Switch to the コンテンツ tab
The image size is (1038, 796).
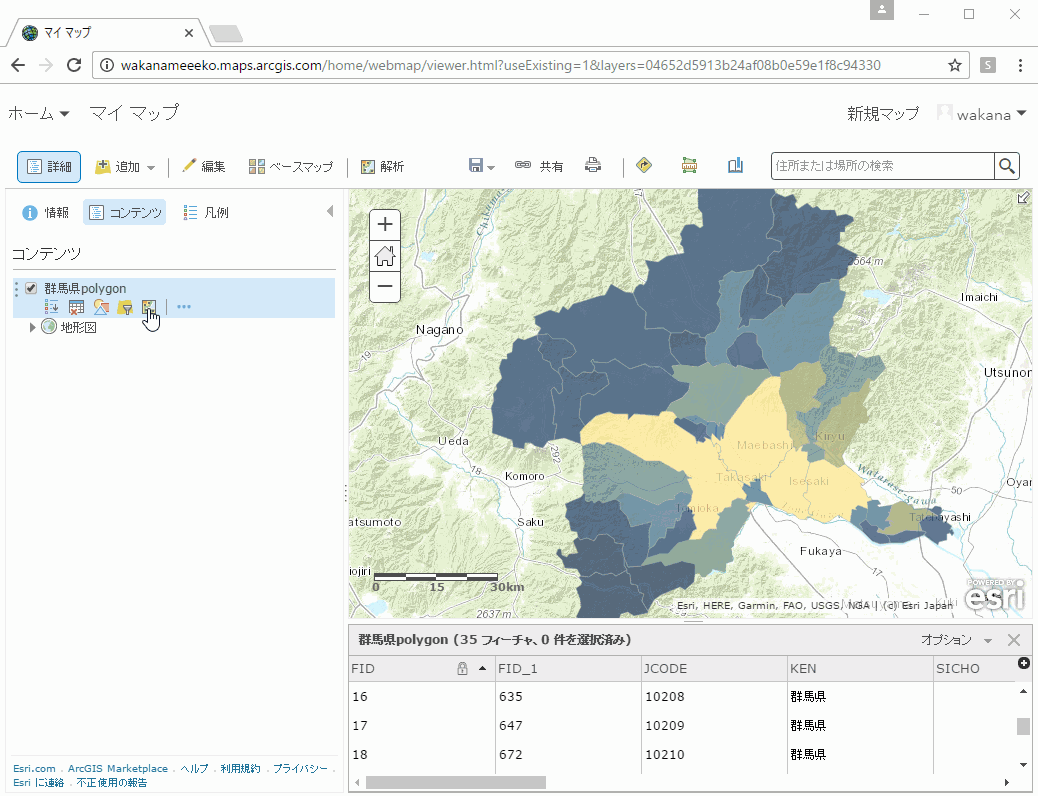pos(124,213)
